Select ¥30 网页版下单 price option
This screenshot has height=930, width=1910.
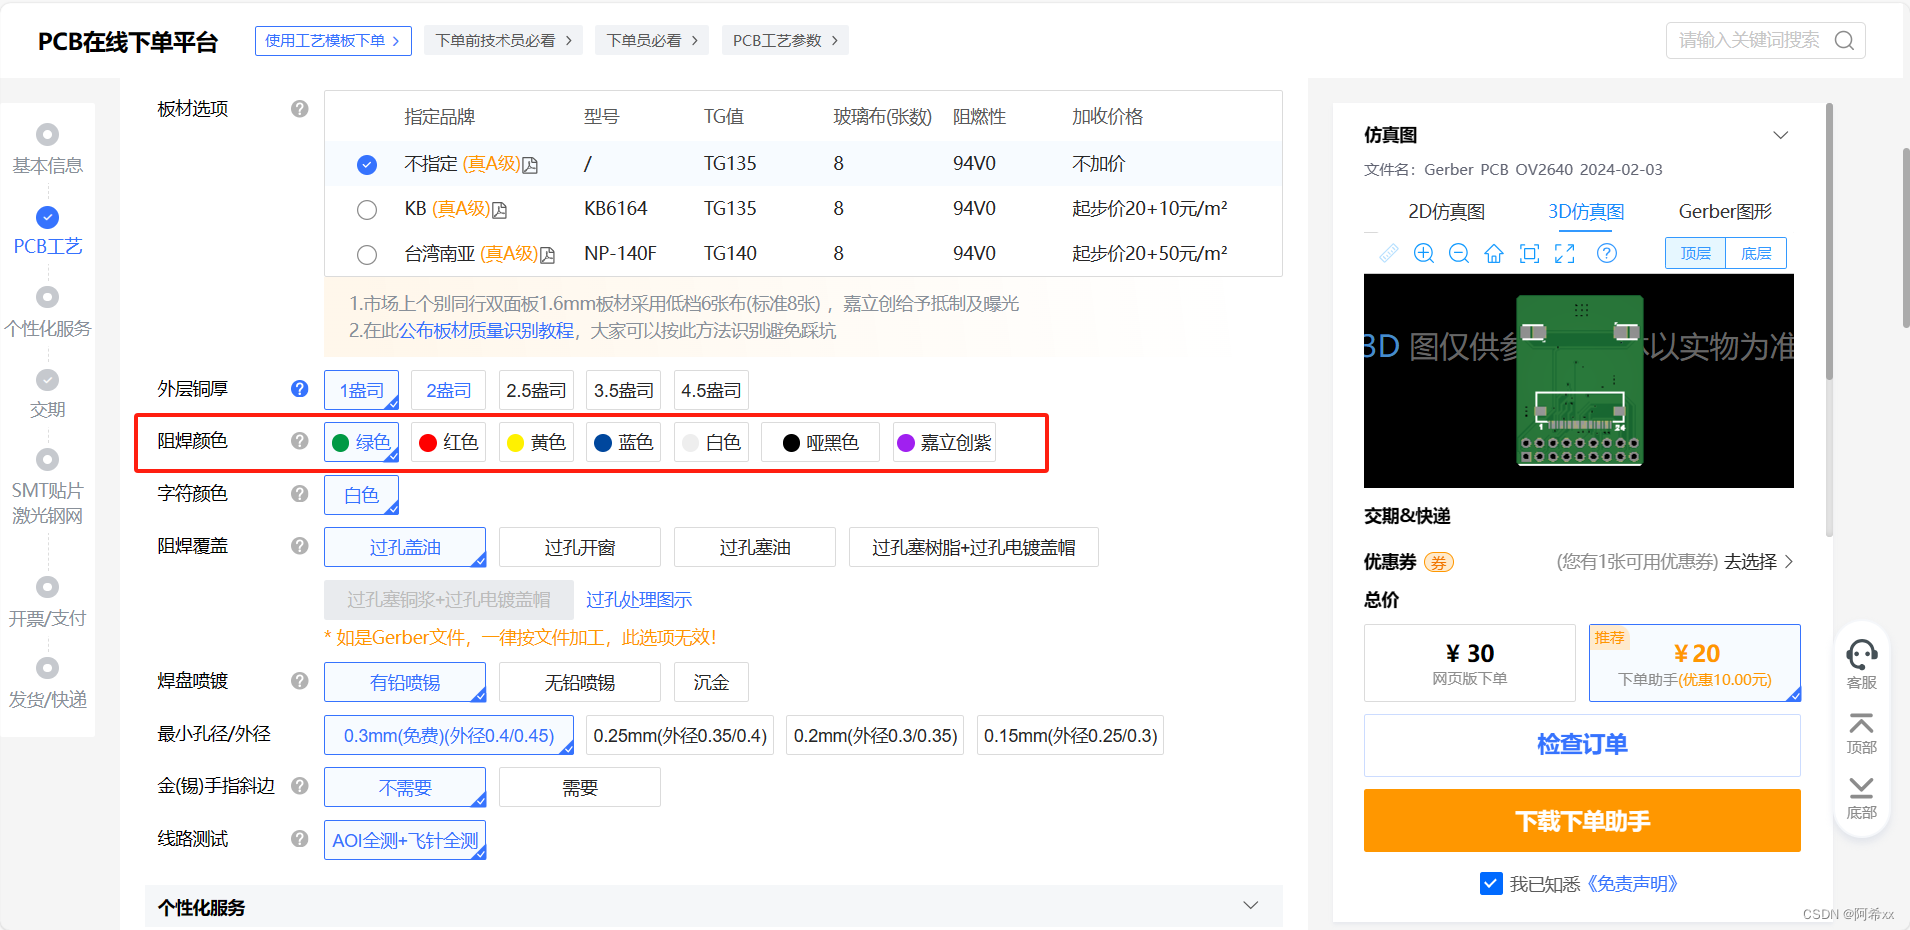tap(1470, 663)
